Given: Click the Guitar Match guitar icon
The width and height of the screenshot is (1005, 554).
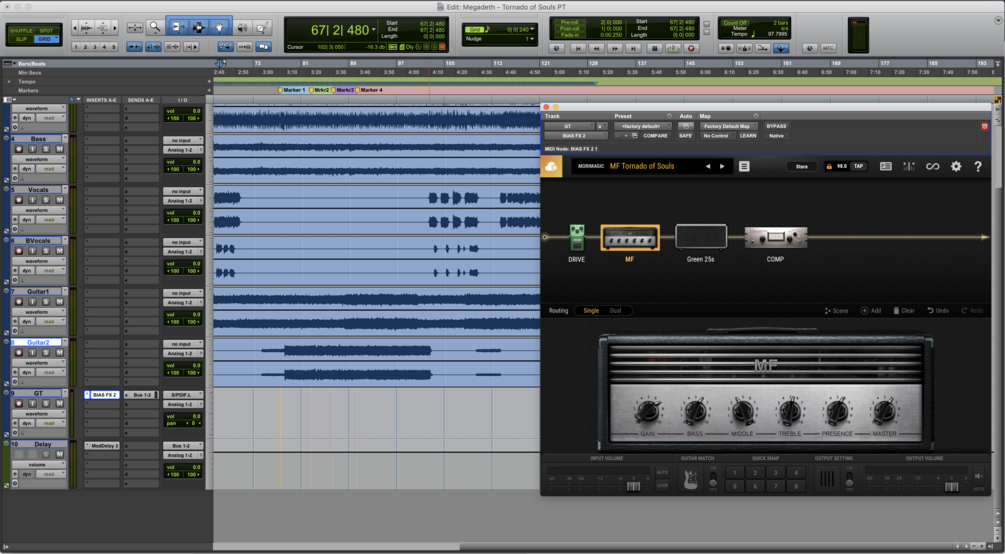Looking at the screenshot, I should click(690, 480).
